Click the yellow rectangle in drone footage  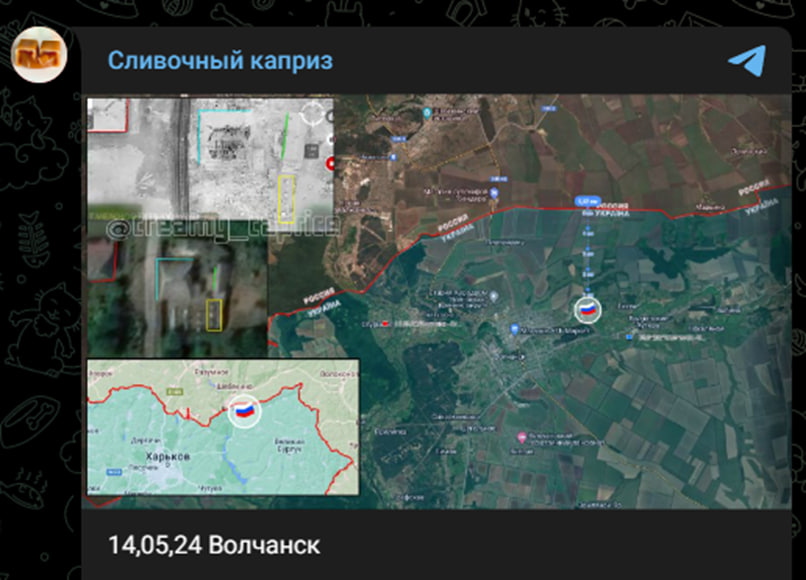point(286,198)
